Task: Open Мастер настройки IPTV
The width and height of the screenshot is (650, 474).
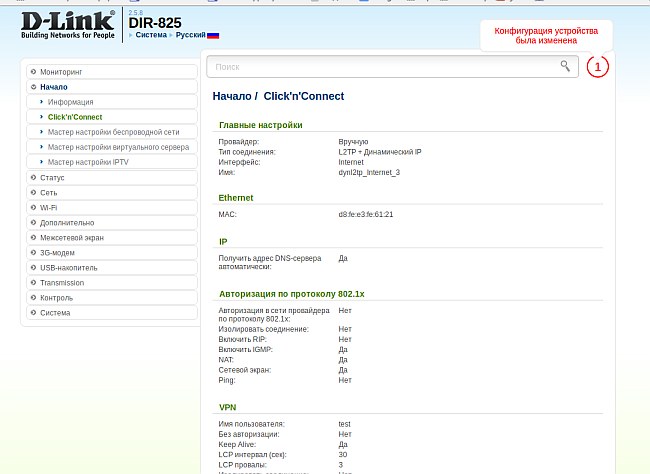Action: tap(88, 162)
